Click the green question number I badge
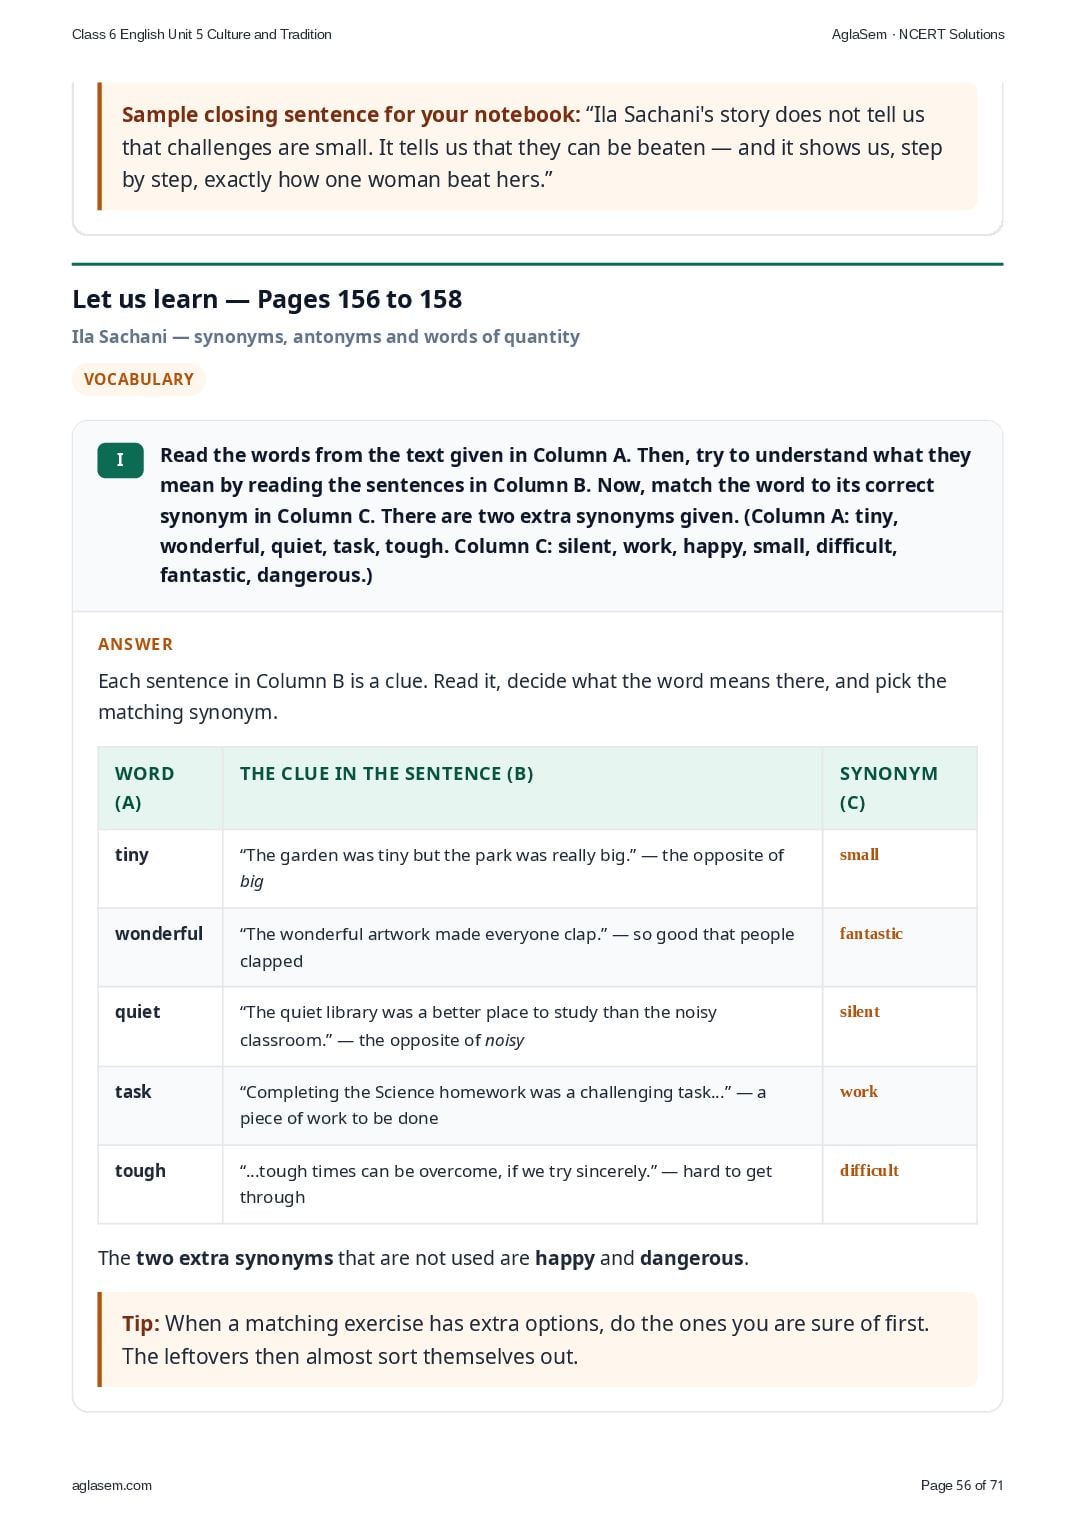The height and width of the screenshot is (1522, 1076). click(x=120, y=460)
